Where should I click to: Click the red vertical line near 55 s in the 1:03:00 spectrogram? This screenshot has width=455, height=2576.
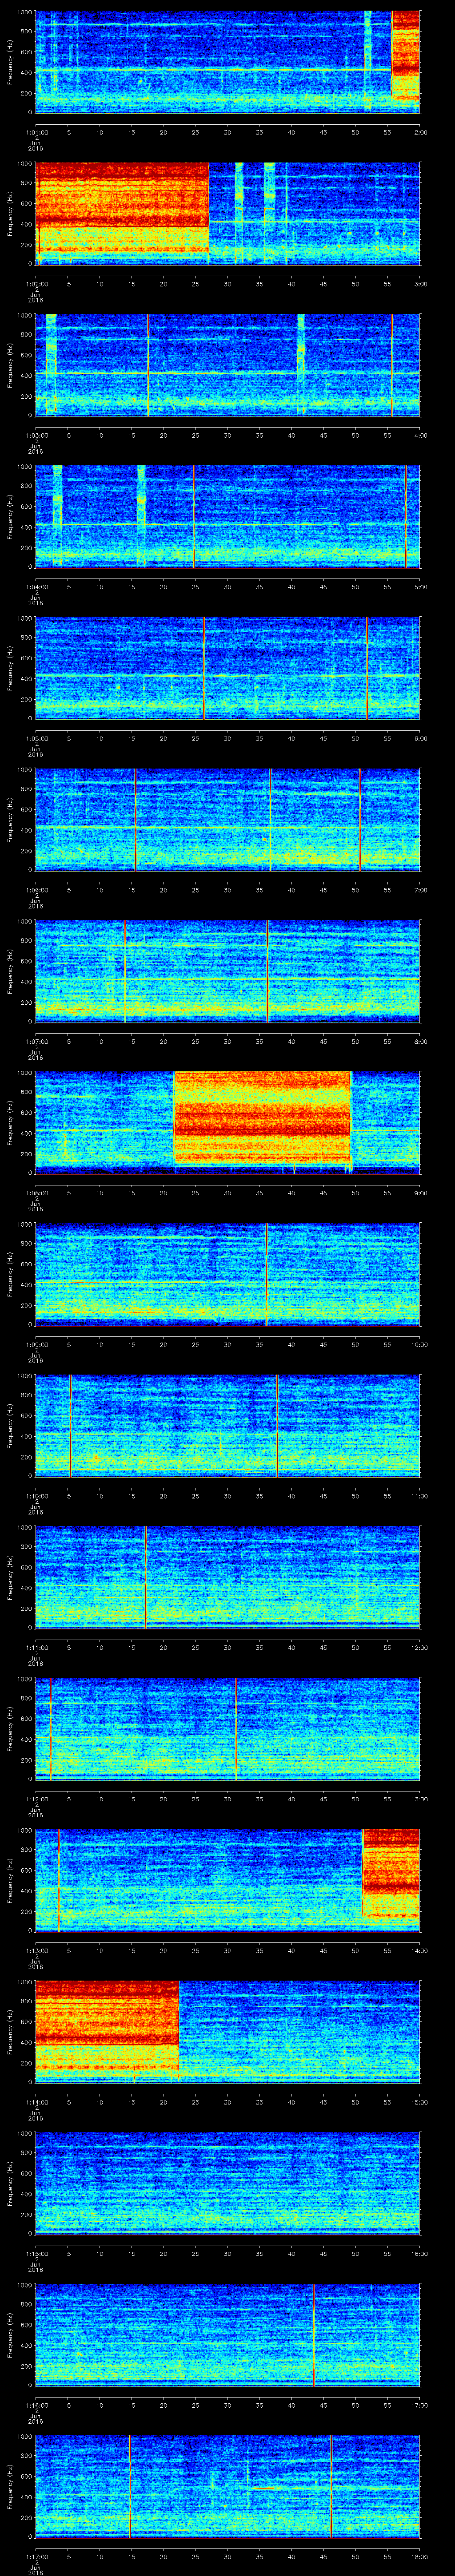[393, 365]
